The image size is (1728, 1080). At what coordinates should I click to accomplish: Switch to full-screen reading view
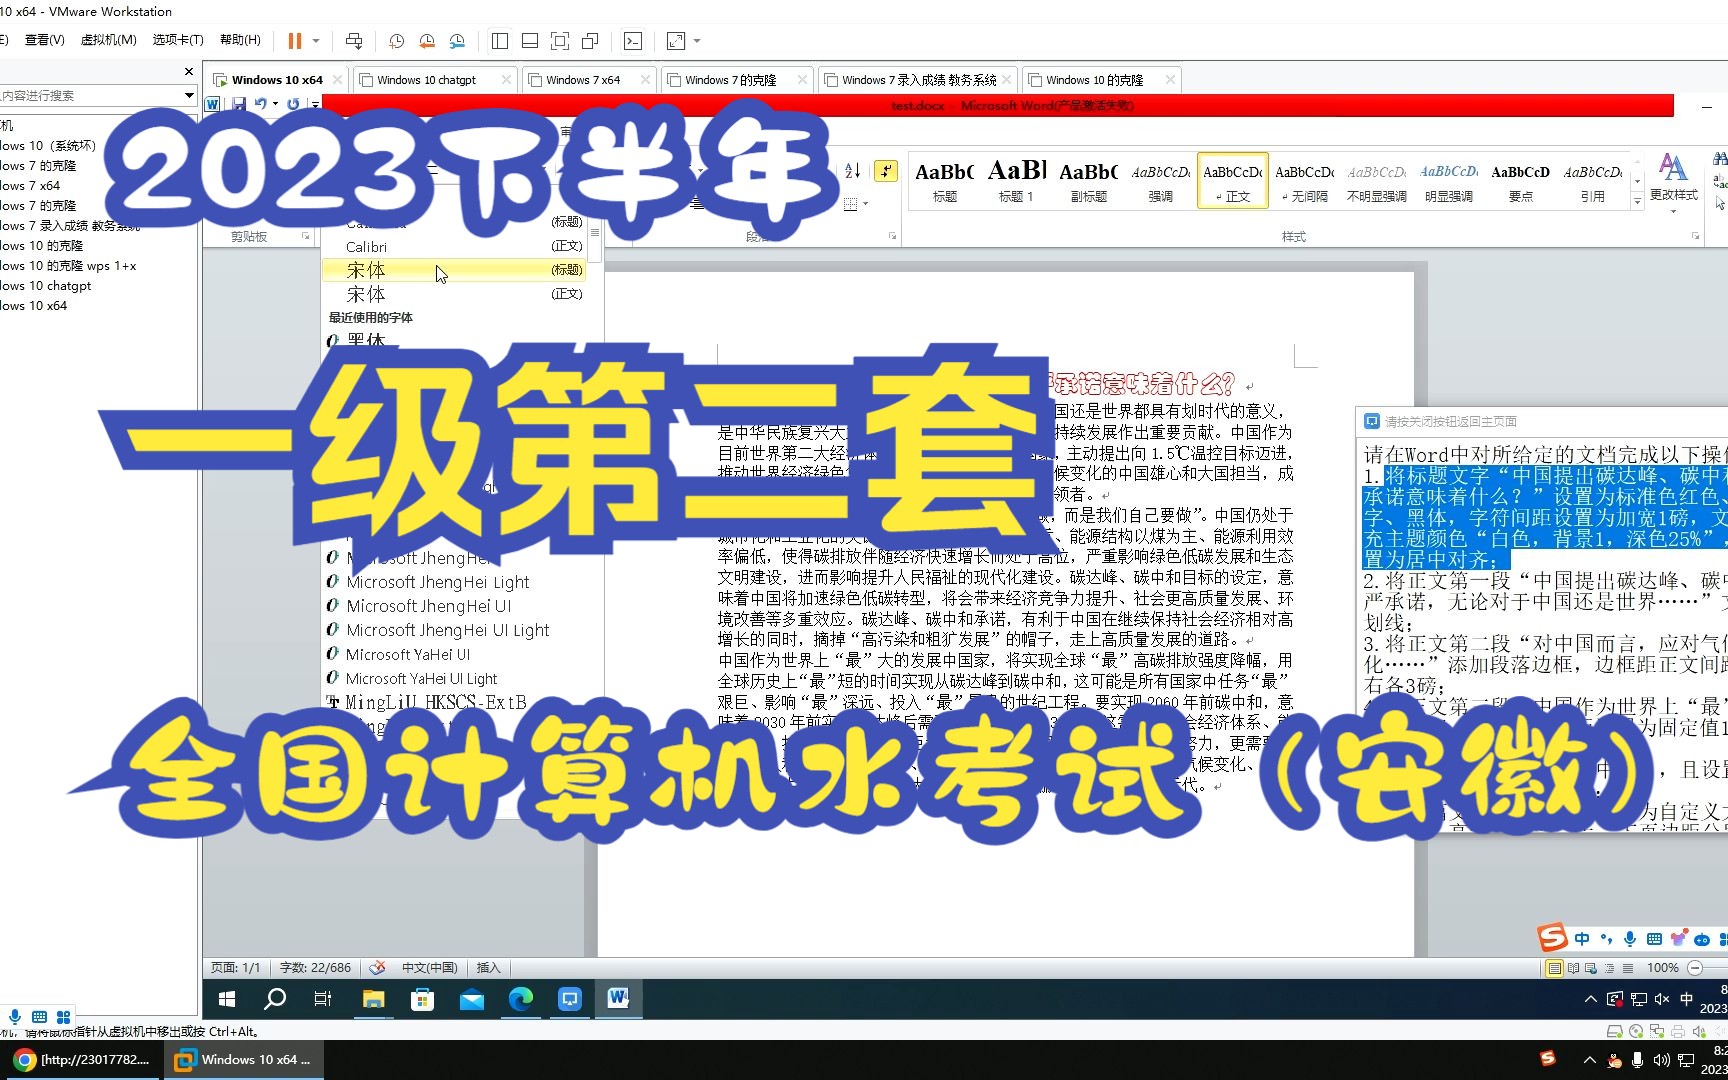[x=1573, y=968]
